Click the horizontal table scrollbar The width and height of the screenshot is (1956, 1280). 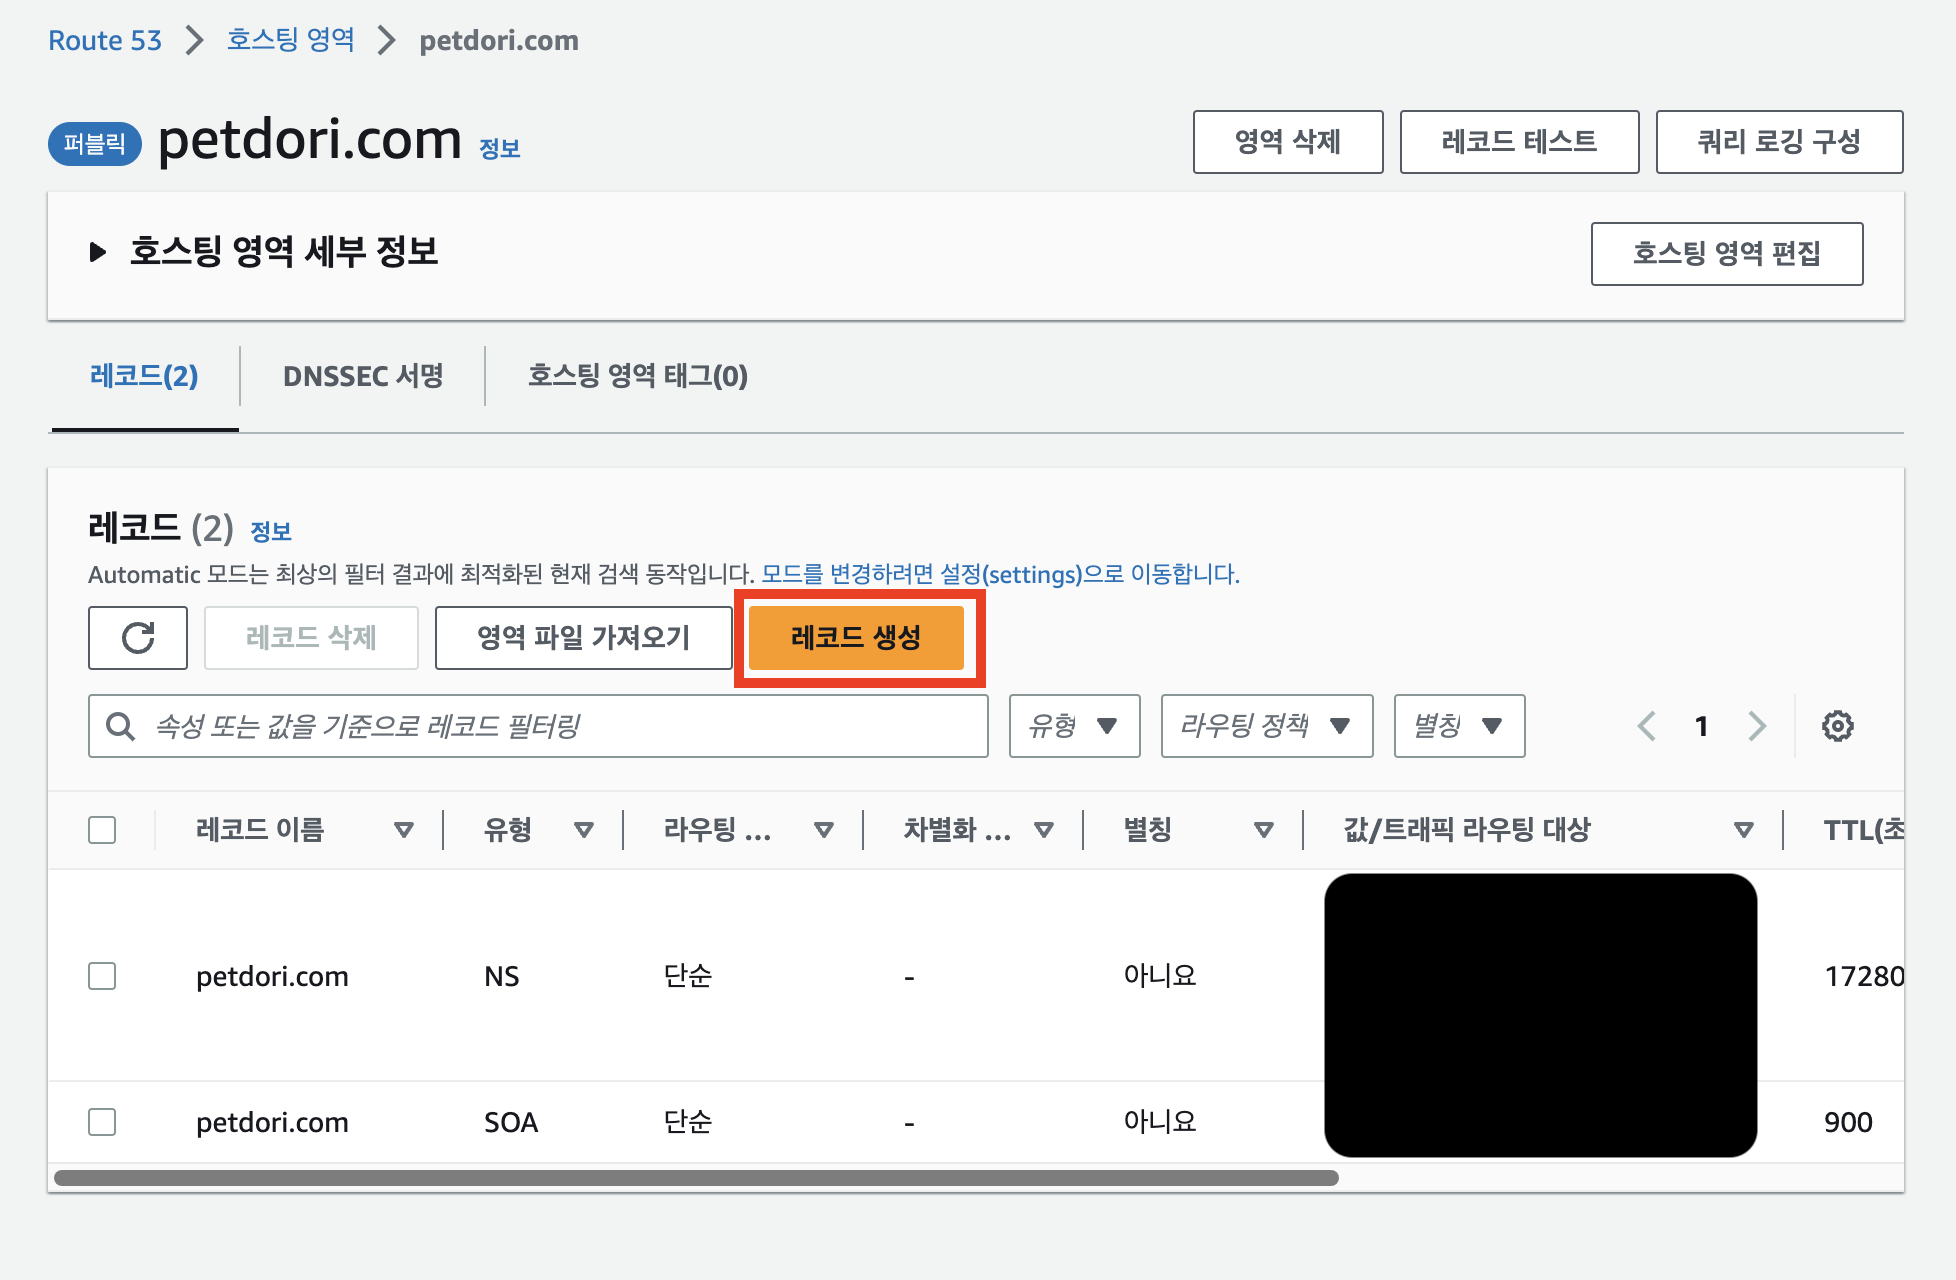pyautogui.click(x=696, y=1178)
